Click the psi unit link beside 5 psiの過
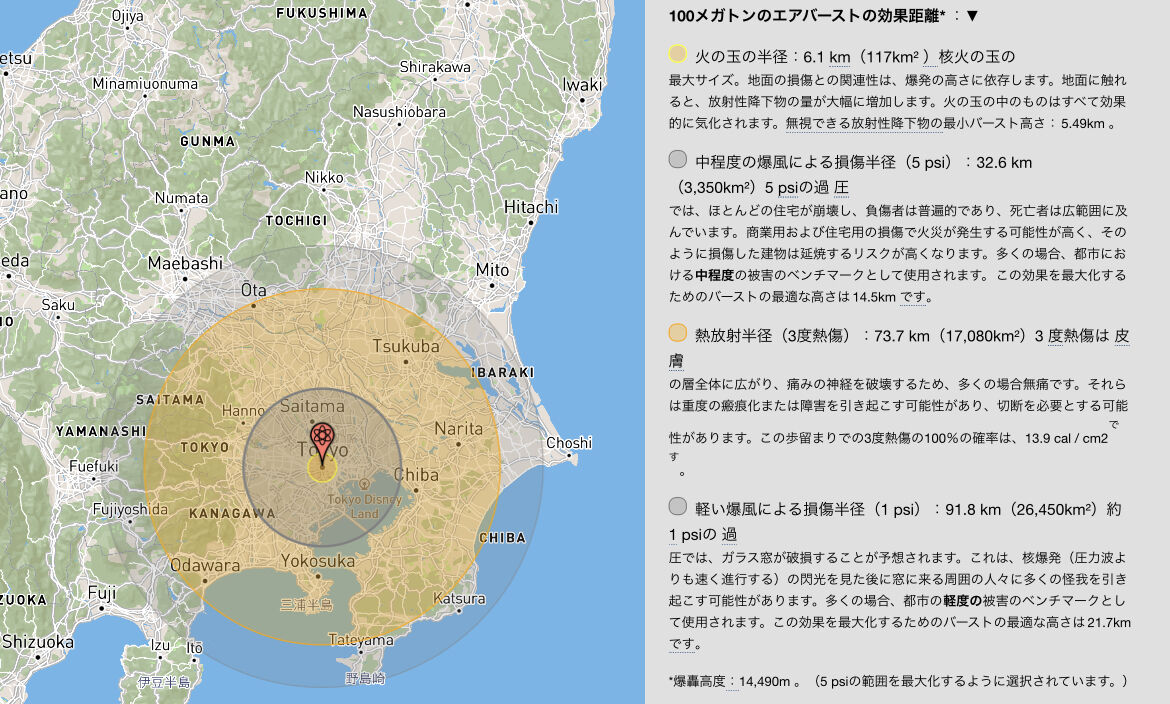Screen dimensions: 1170x704 (789, 188)
